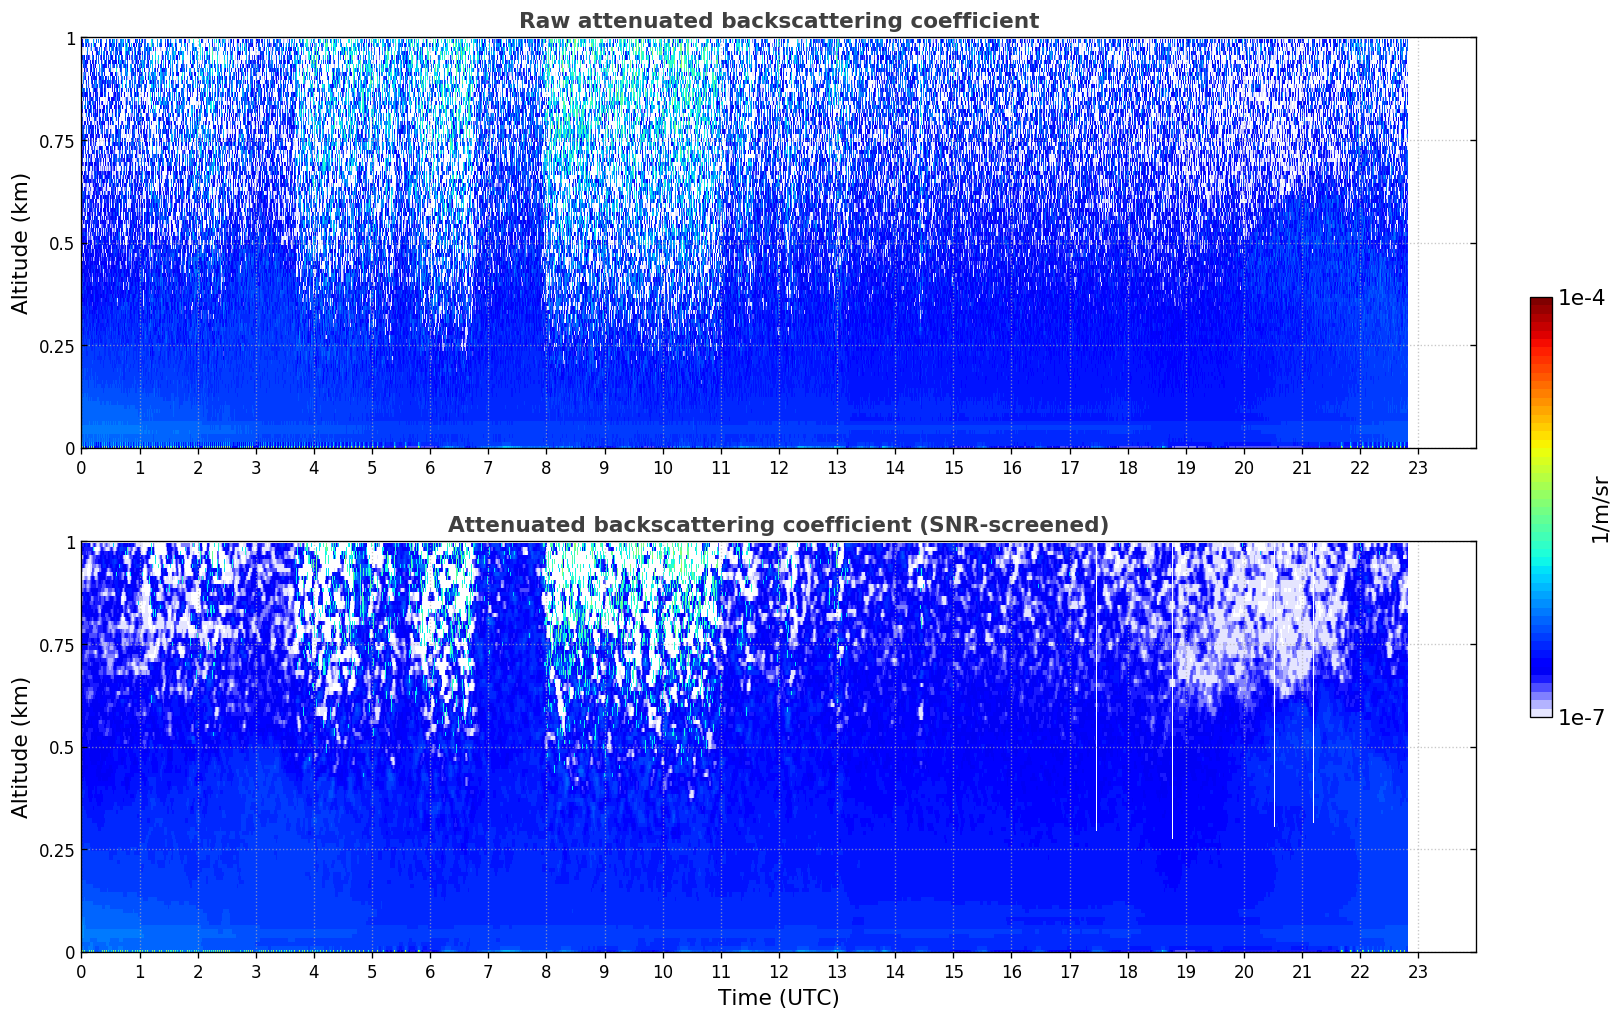1621x1020 pixels.
Task: Click the "23" time tick below the top plot
Action: pos(1418,467)
